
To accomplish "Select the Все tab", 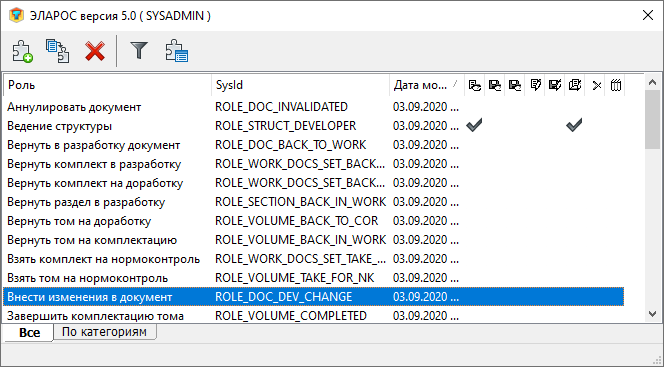I will pos(29,333).
